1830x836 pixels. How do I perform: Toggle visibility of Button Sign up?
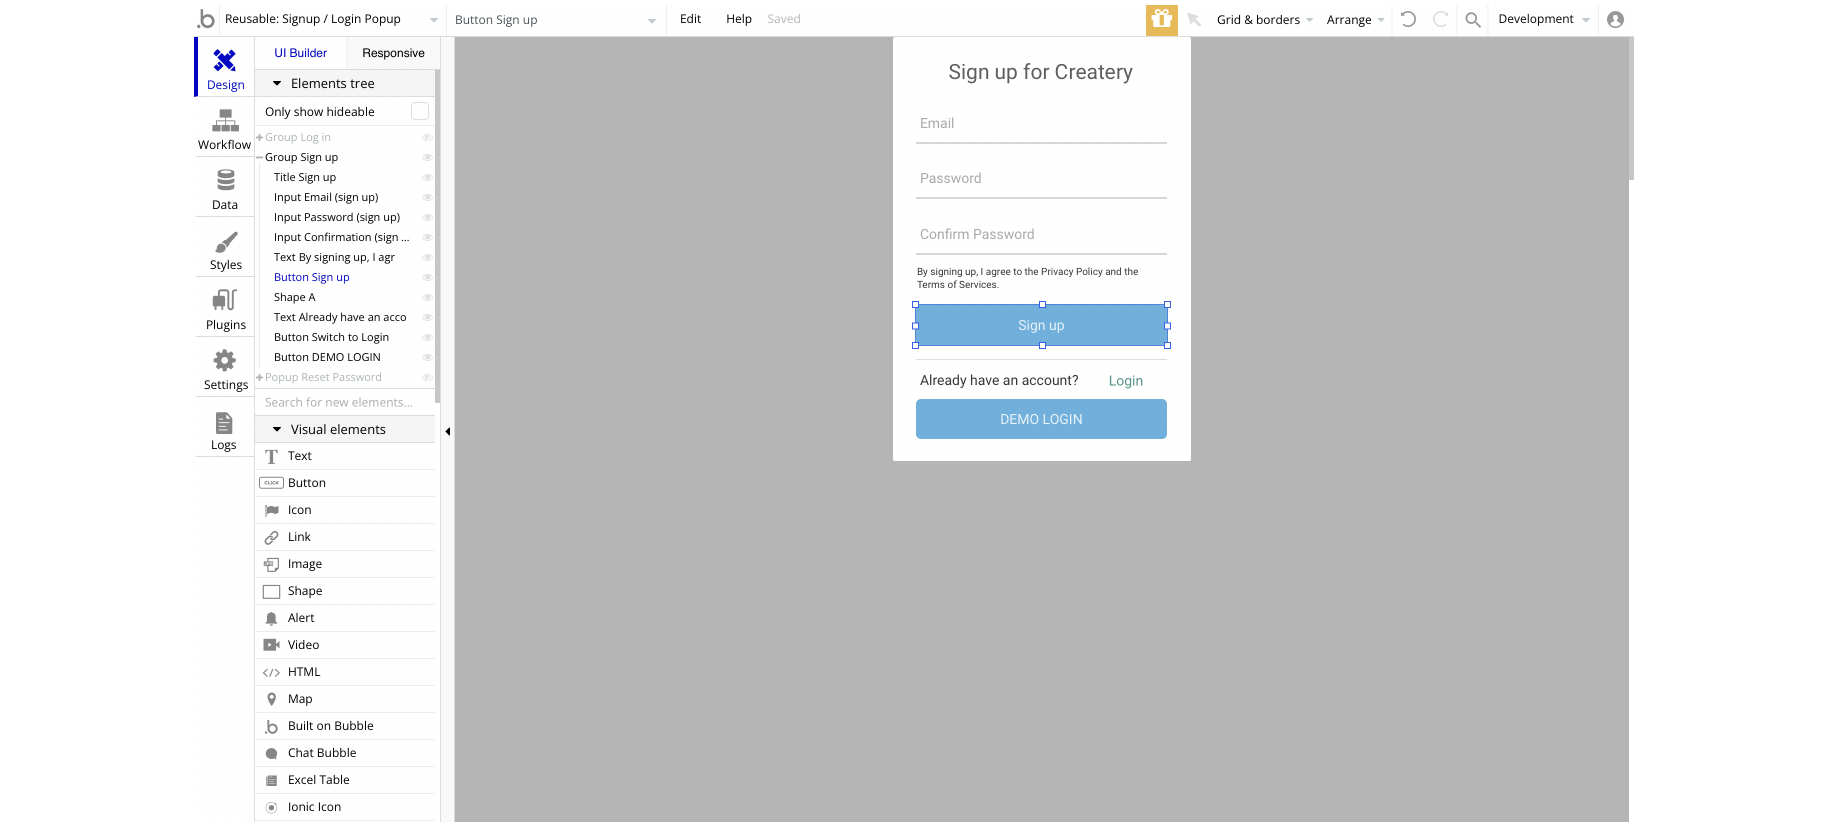[427, 277]
